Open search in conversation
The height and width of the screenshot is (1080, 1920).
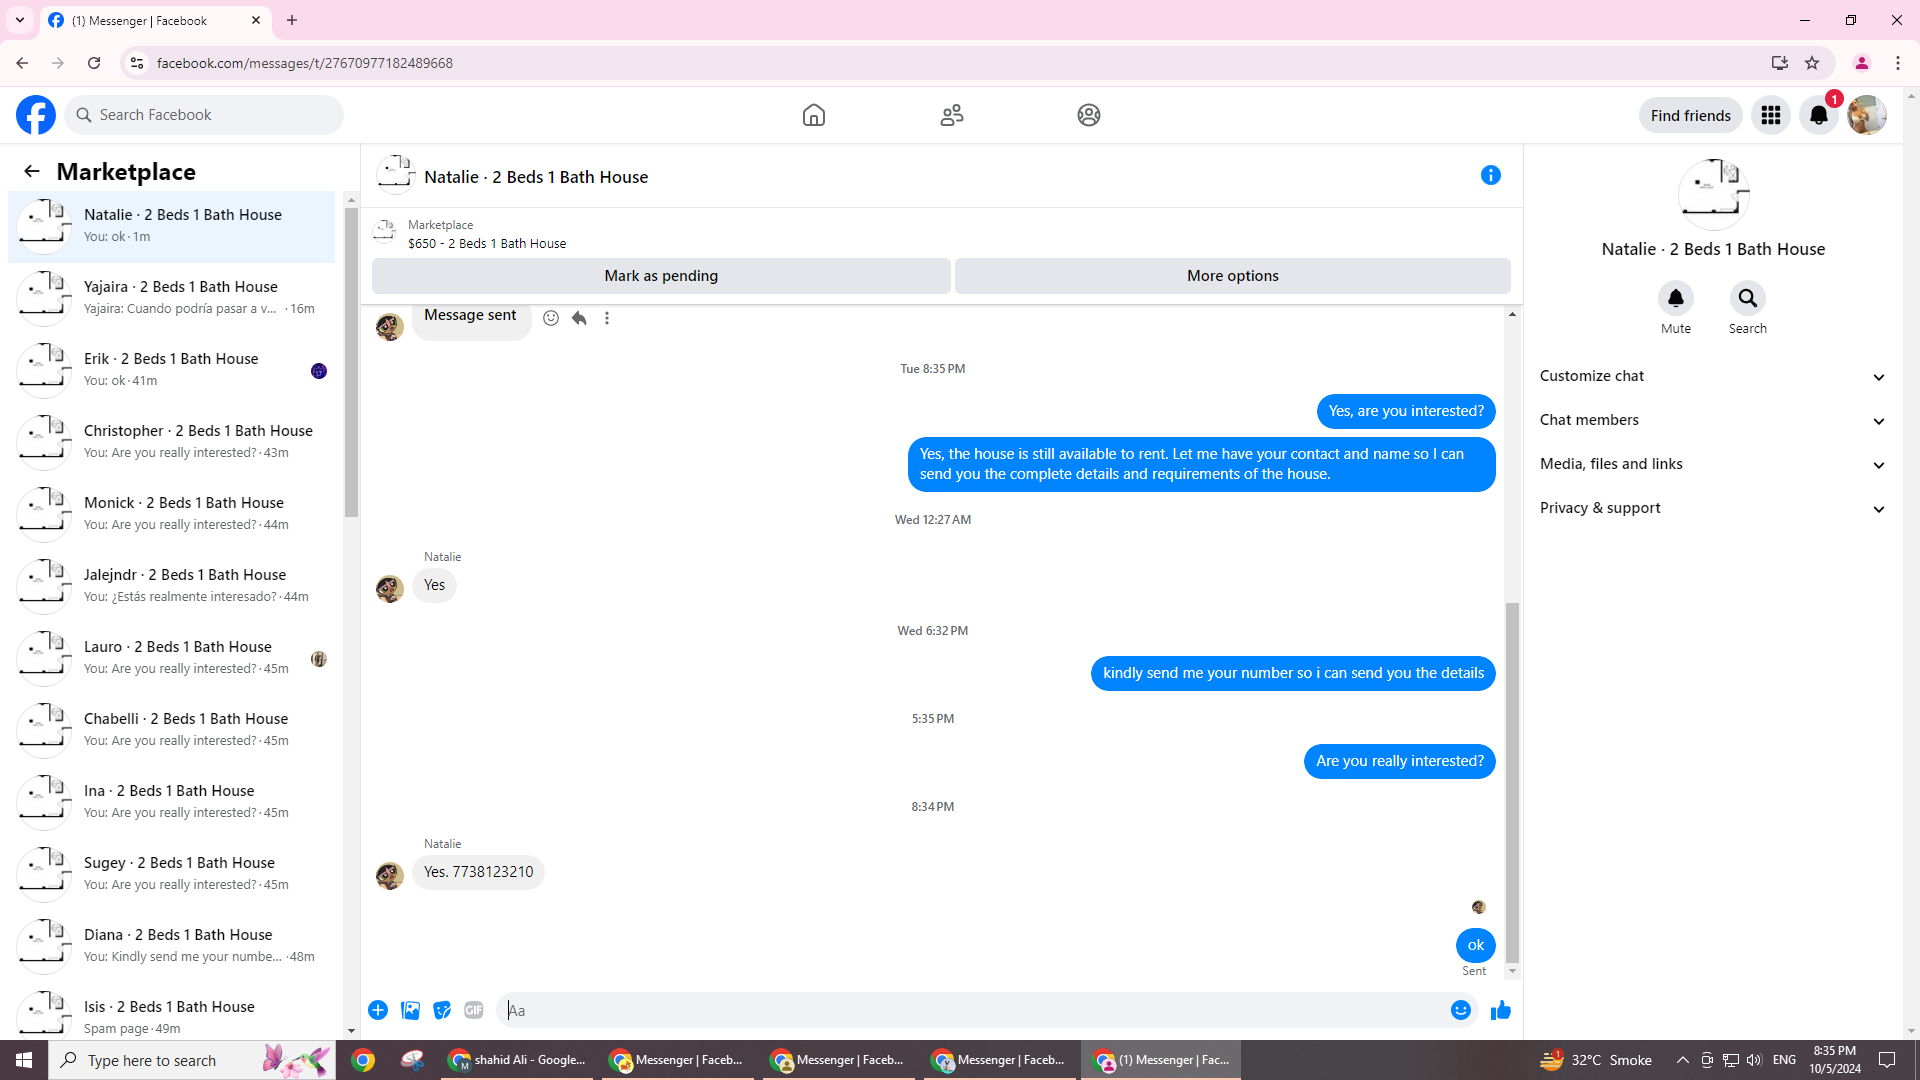(1747, 299)
